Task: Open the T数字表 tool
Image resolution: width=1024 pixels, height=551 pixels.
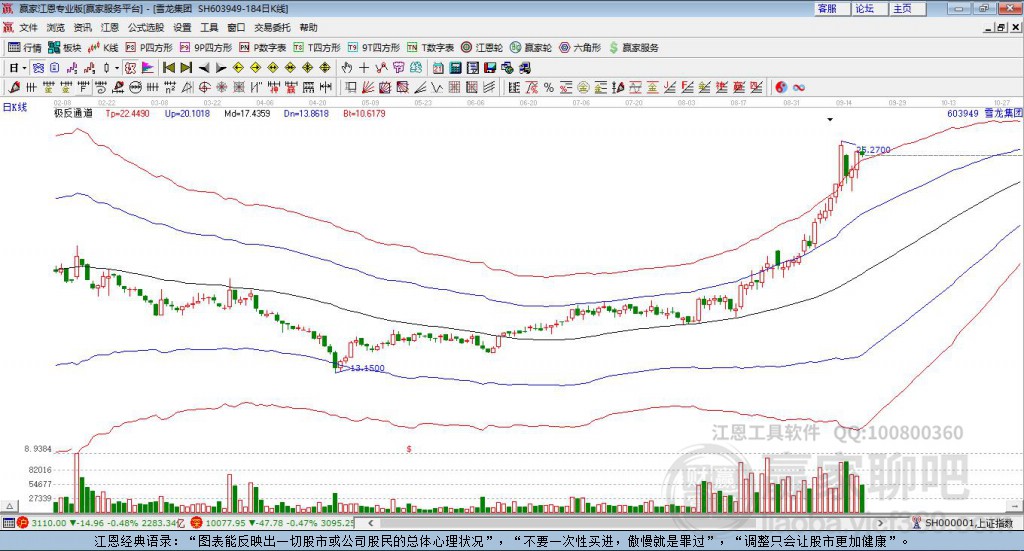Action: click(x=430, y=48)
